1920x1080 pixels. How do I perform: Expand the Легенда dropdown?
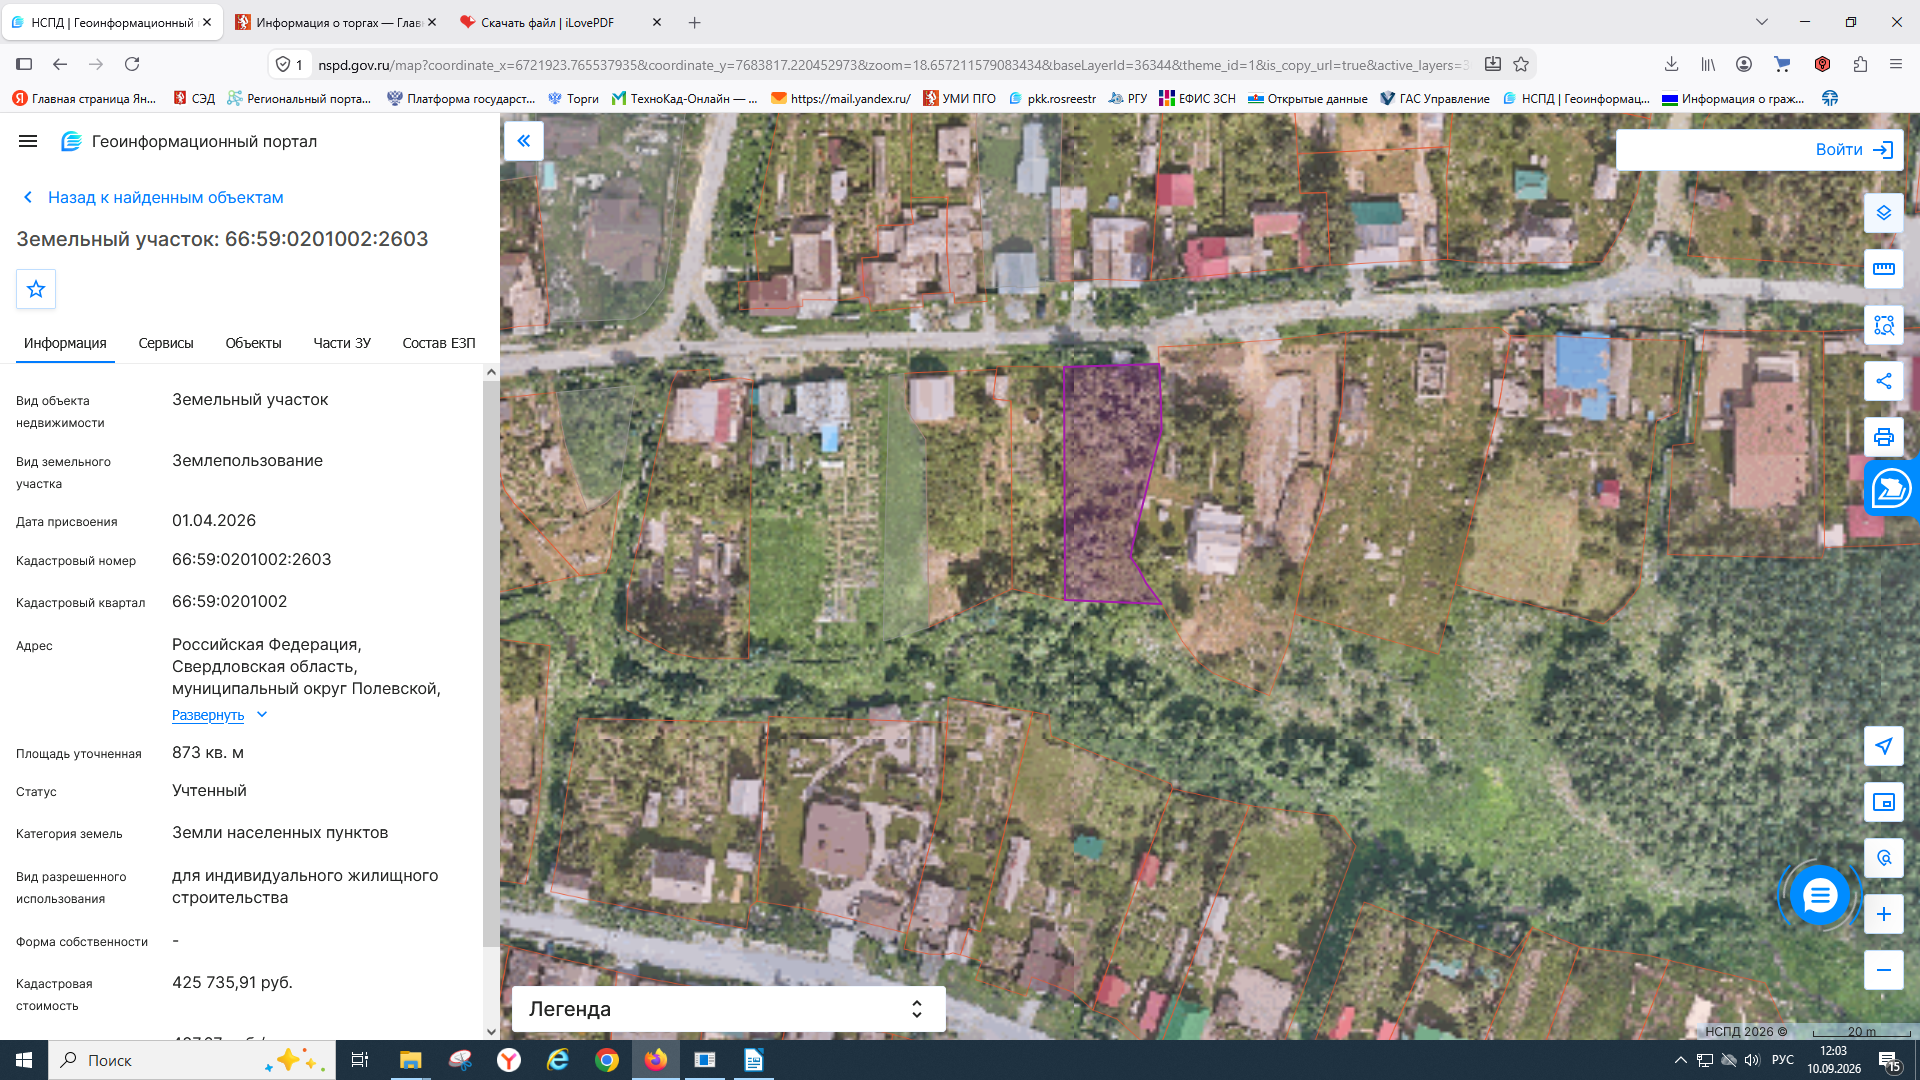(x=728, y=1009)
